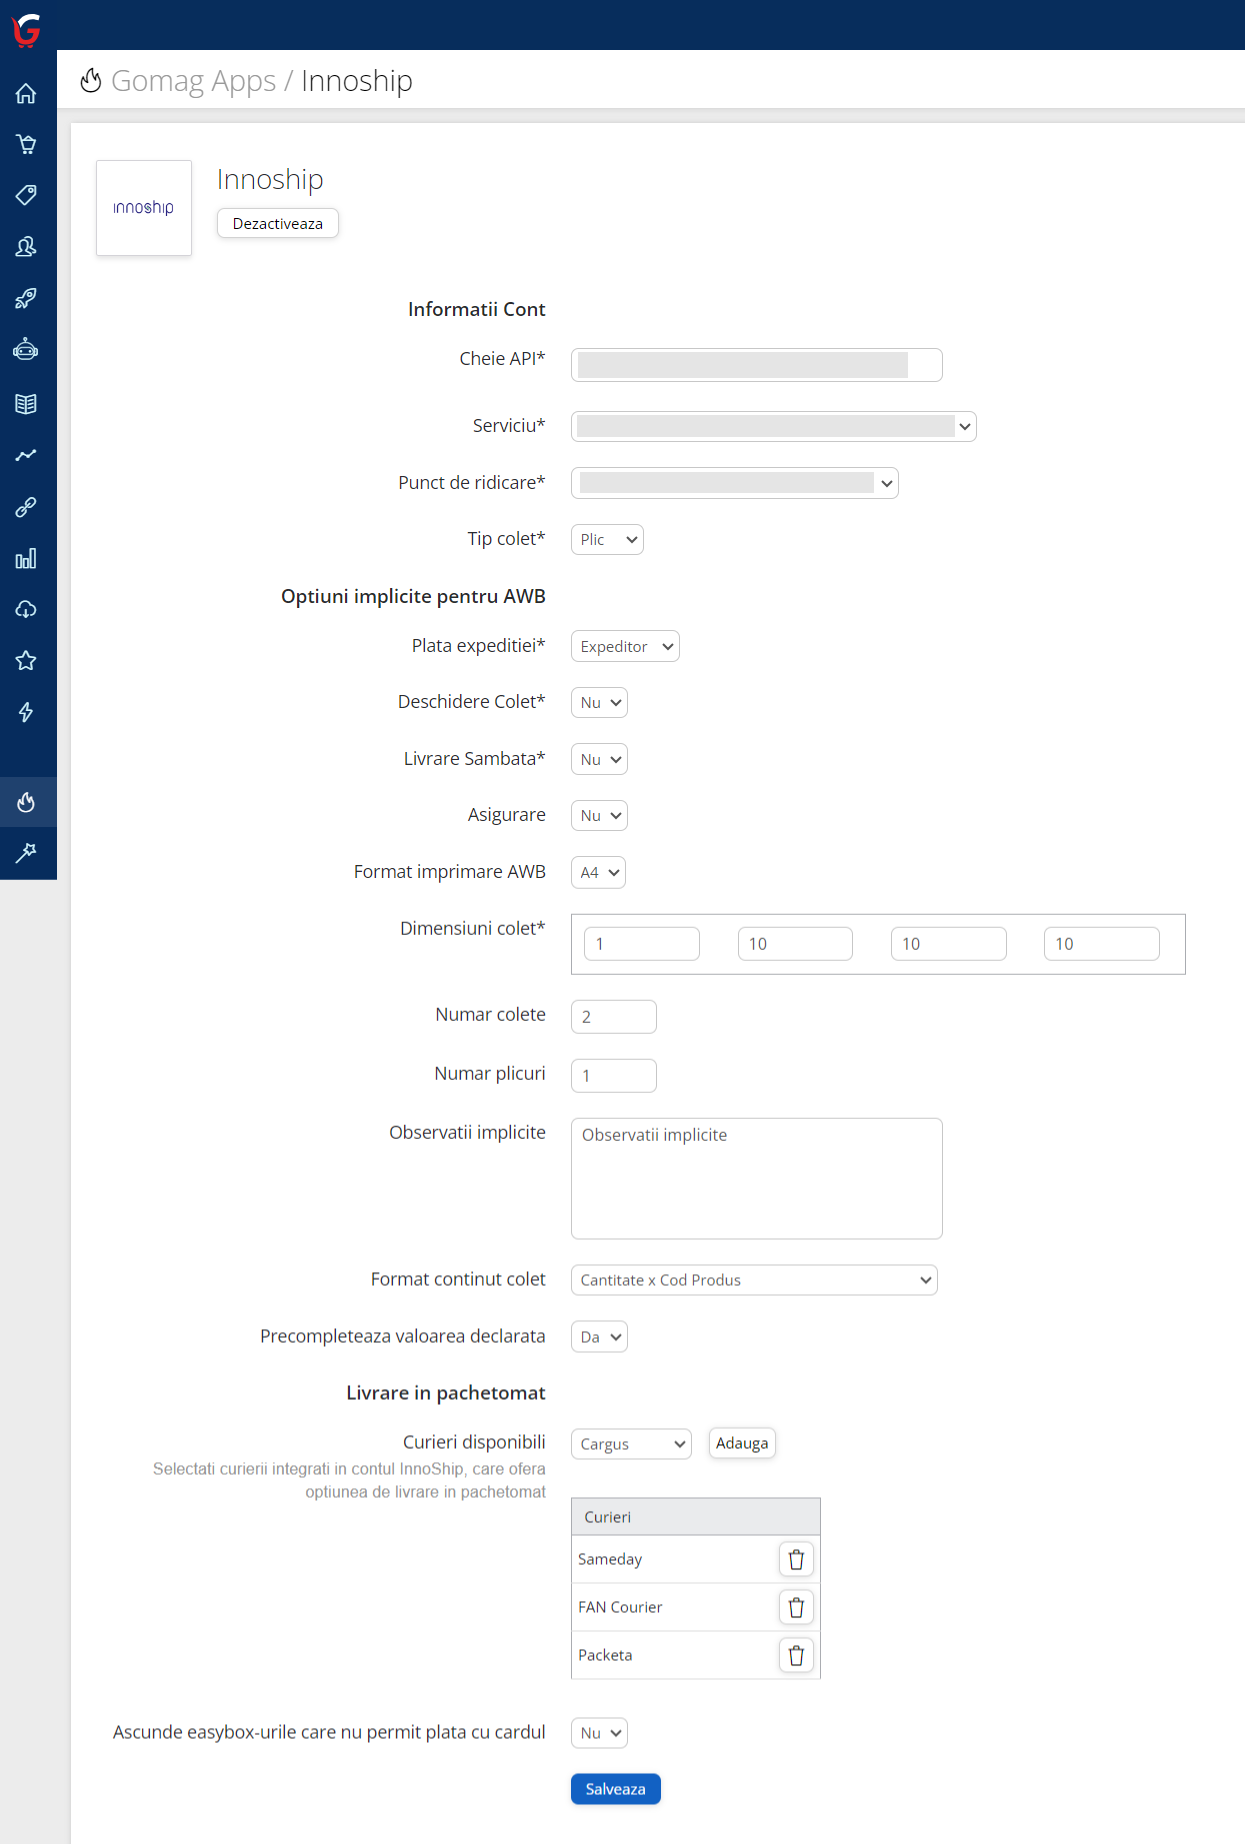This screenshot has height=1844, width=1245.
Task: Add courier with the Adauga button
Action: tap(742, 1443)
